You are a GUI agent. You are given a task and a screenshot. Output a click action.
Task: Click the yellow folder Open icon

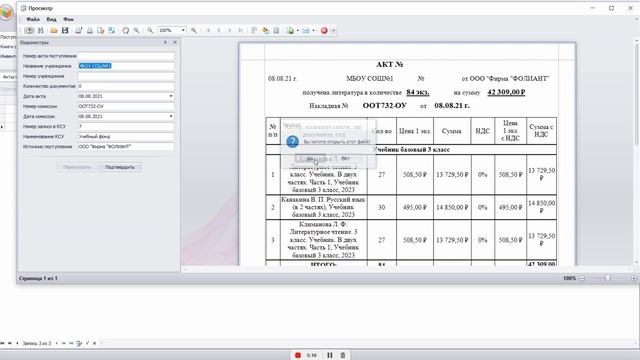pyautogui.click(x=54, y=30)
